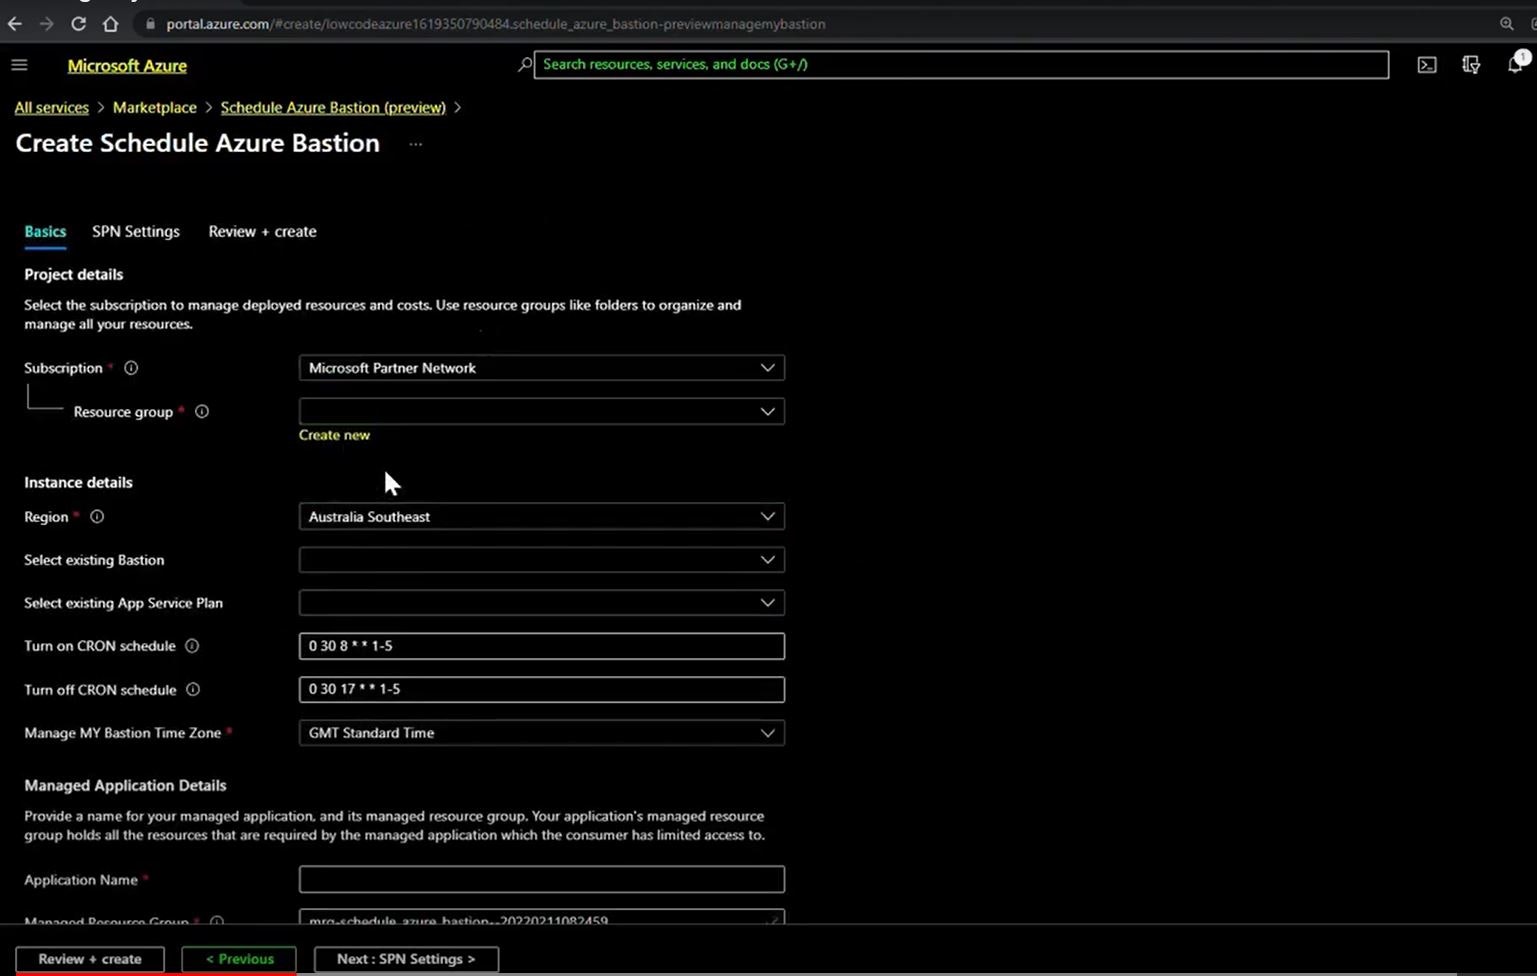Open the Manage MY Bastion Time Zone dropdown
This screenshot has height=976, width=1537.
click(x=541, y=733)
